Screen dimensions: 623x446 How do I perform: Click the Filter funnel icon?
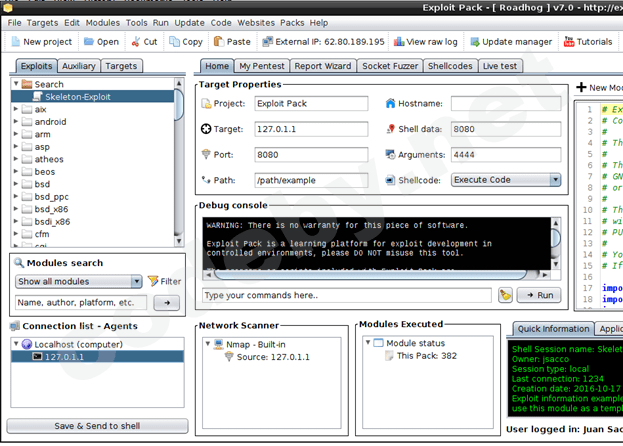(x=153, y=282)
